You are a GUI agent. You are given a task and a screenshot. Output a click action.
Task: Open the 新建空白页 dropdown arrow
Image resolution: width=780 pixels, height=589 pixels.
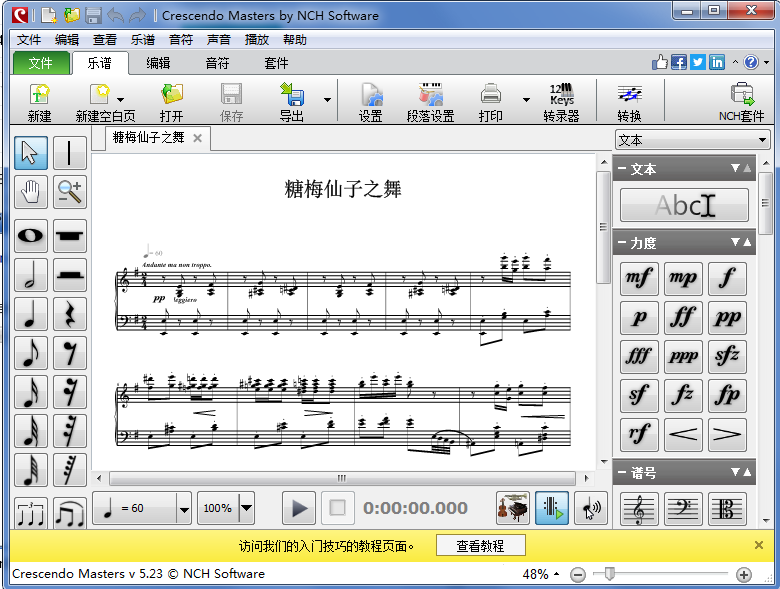[120, 100]
